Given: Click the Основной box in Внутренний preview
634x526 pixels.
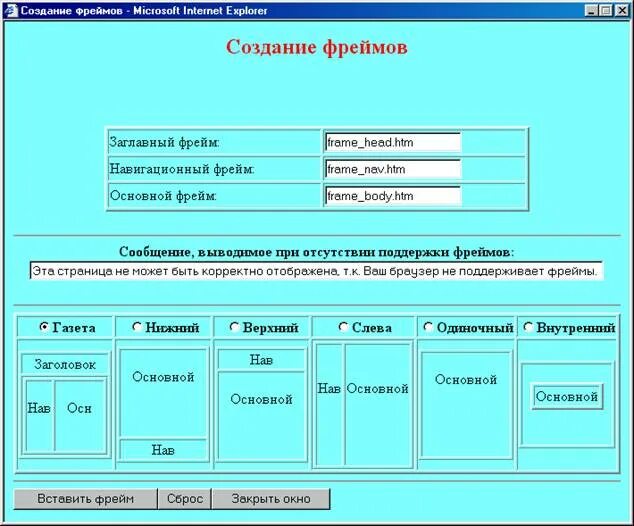Looking at the screenshot, I should [x=567, y=397].
